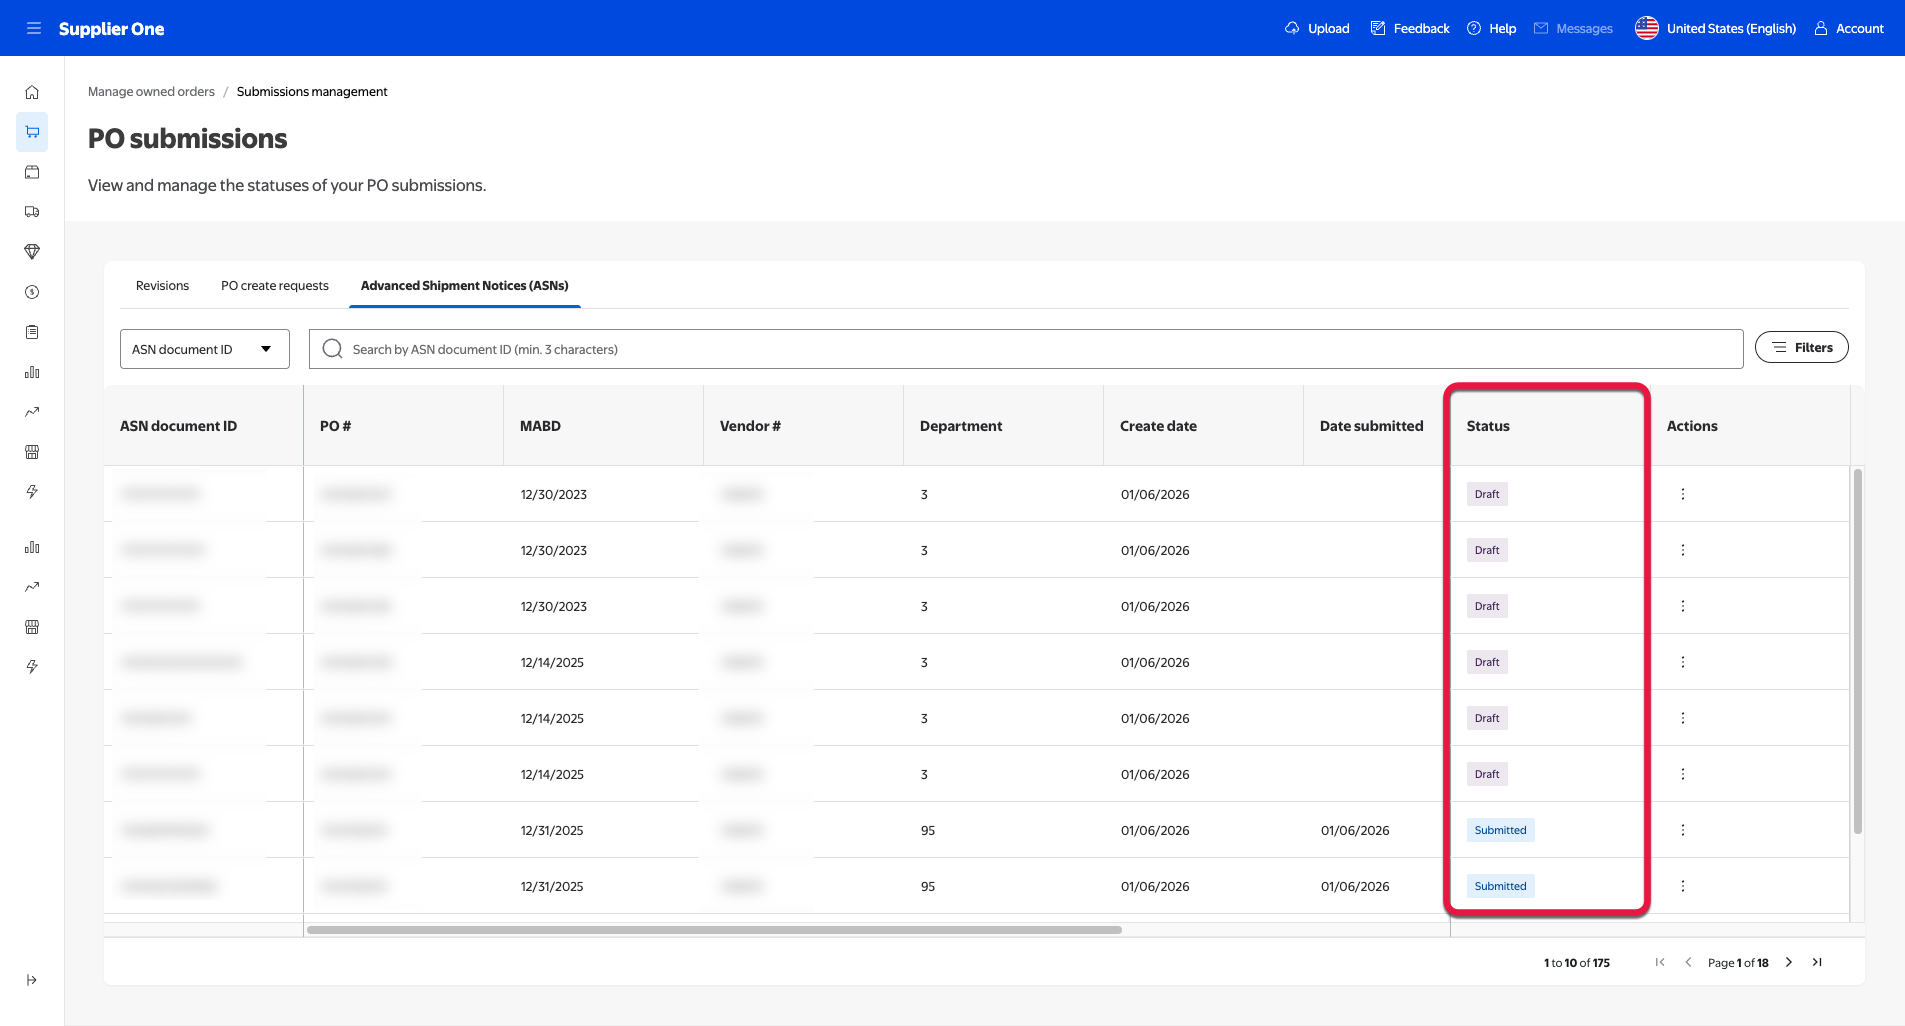Go to Home via sidebar house icon
The image size is (1905, 1026).
pyautogui.click(x=32, y=92)
